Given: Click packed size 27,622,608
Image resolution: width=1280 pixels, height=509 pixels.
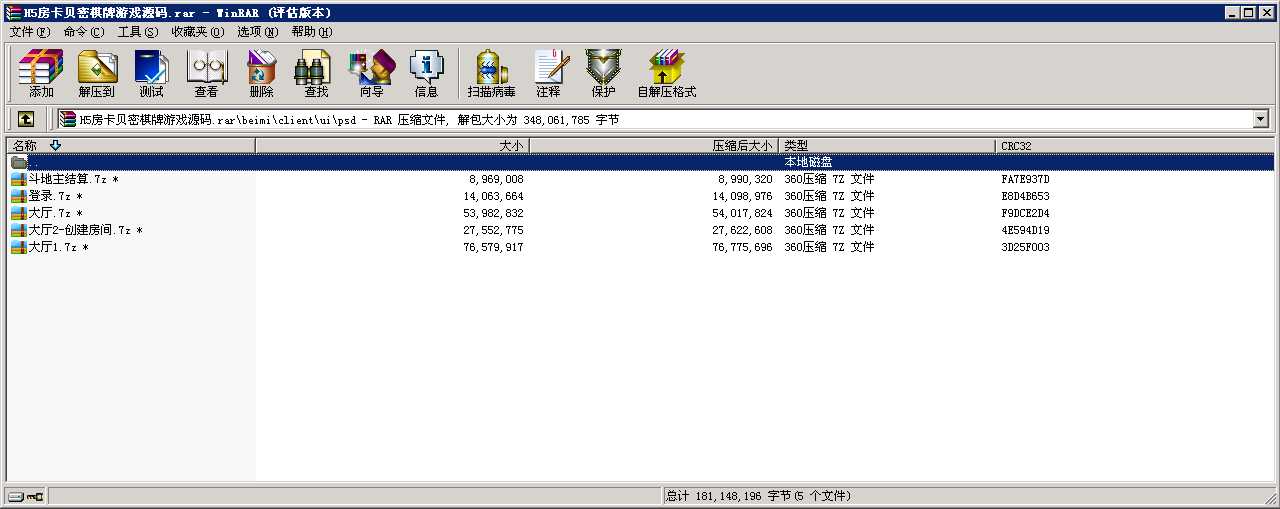Looking at the screenshot, I should [x=742, y=230].
